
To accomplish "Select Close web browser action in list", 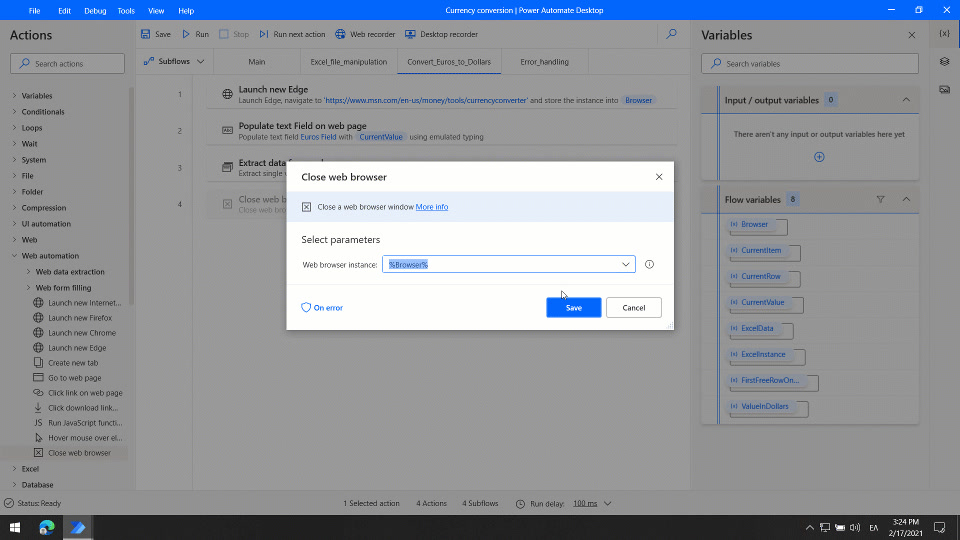I will (72, 453).
